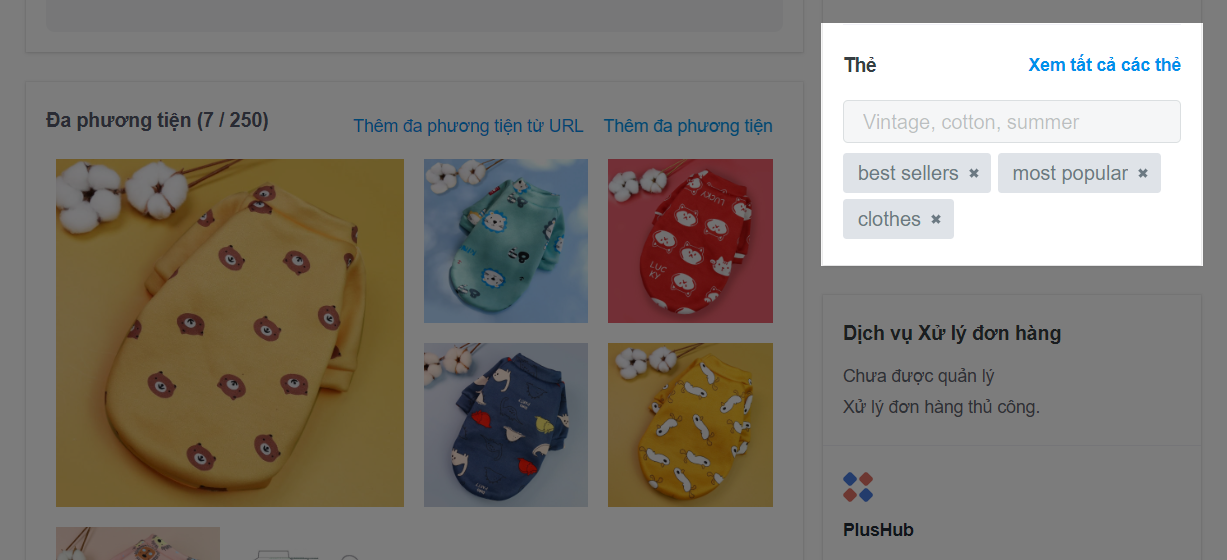
Task: Click the PlusHub logo icon
Action: click(x=858, y=487)
